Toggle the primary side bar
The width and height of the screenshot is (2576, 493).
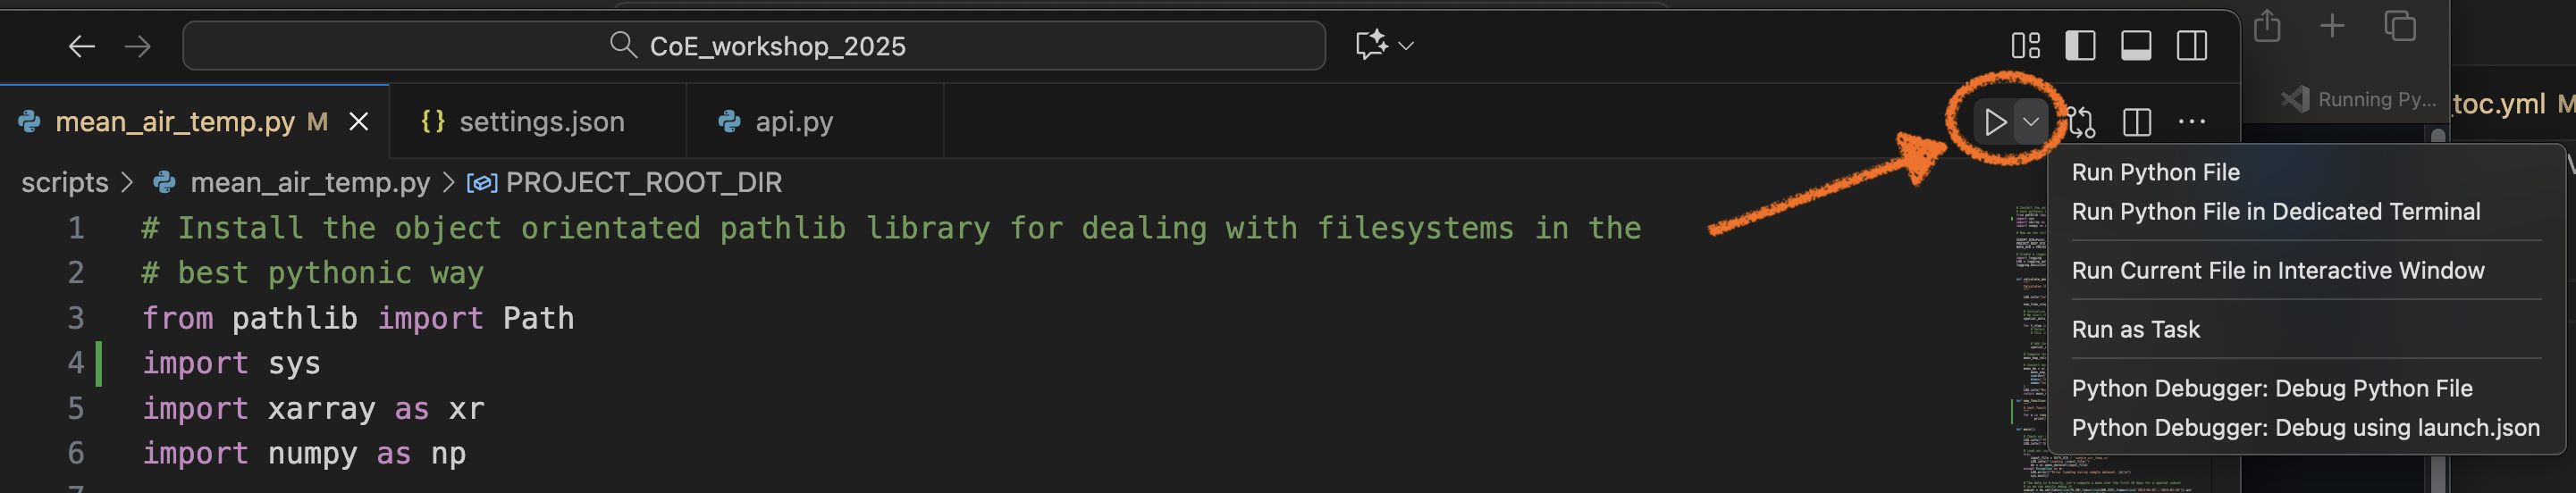(x=2080, y=46)
